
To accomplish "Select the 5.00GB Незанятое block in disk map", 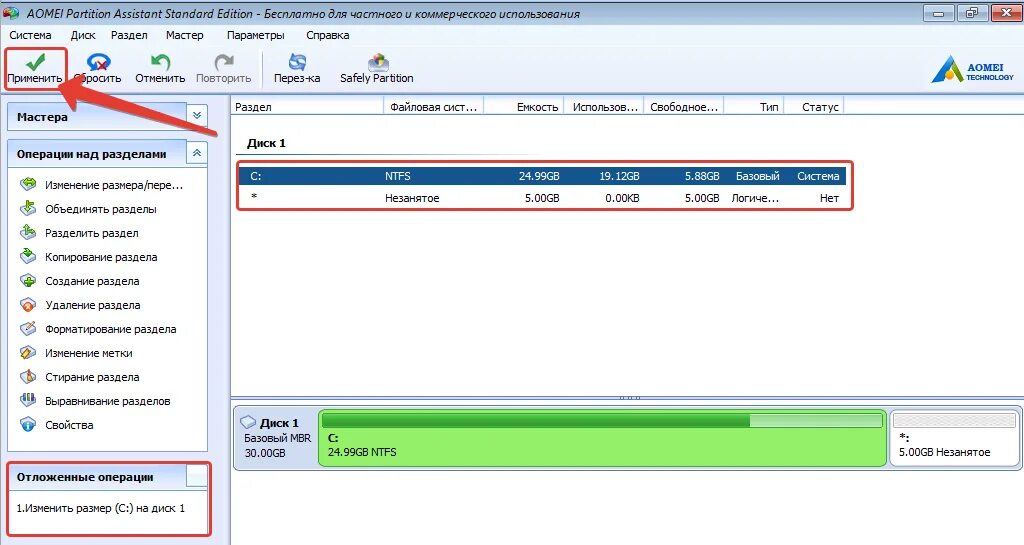I will 954,438.
